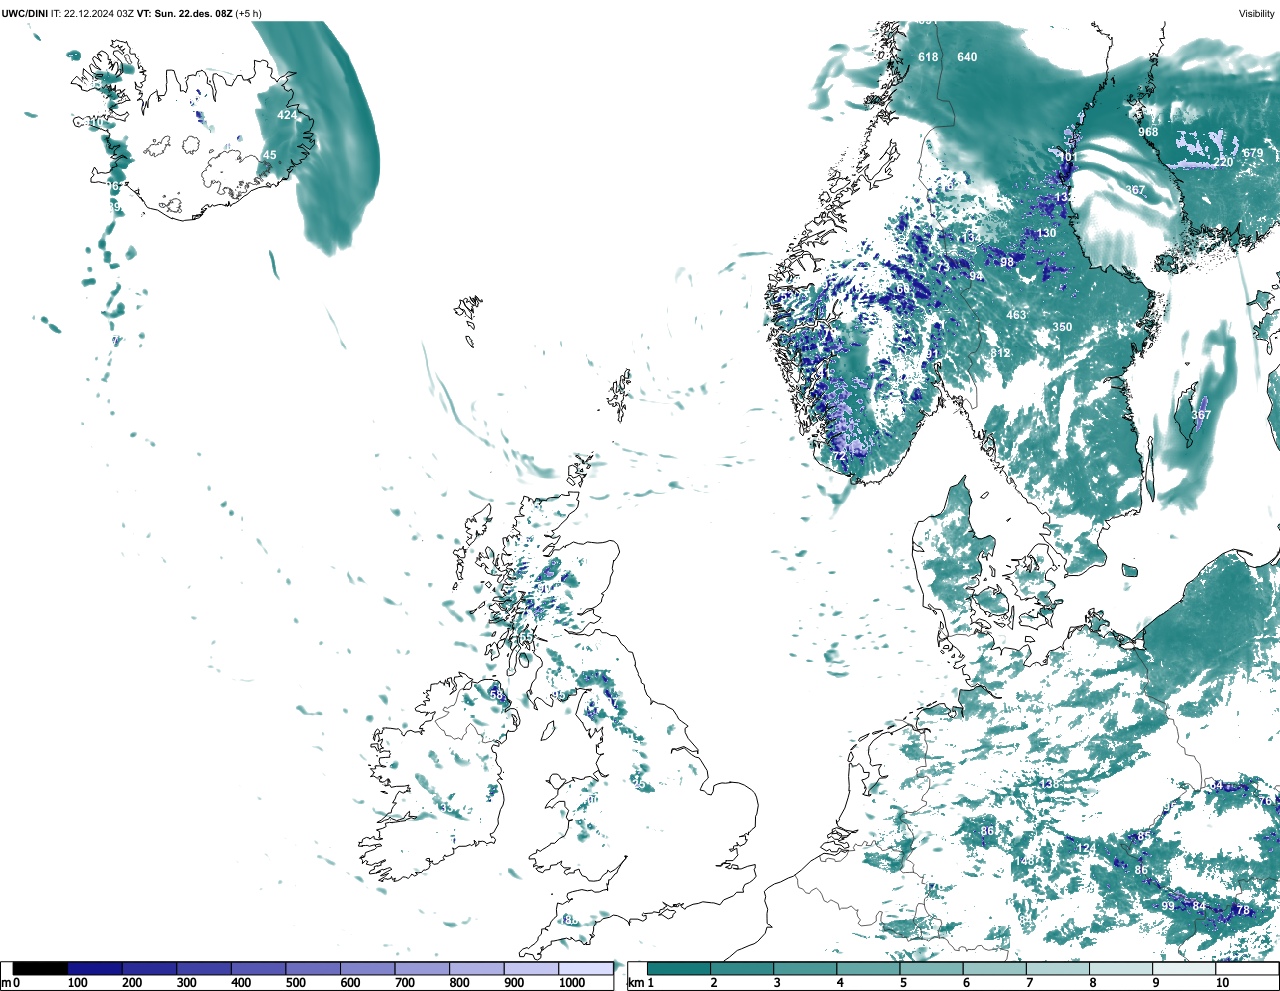This screenshot has width=1280, height=991.
Task: Click the '618' visibility value in northern Norway
Action: 928,57
